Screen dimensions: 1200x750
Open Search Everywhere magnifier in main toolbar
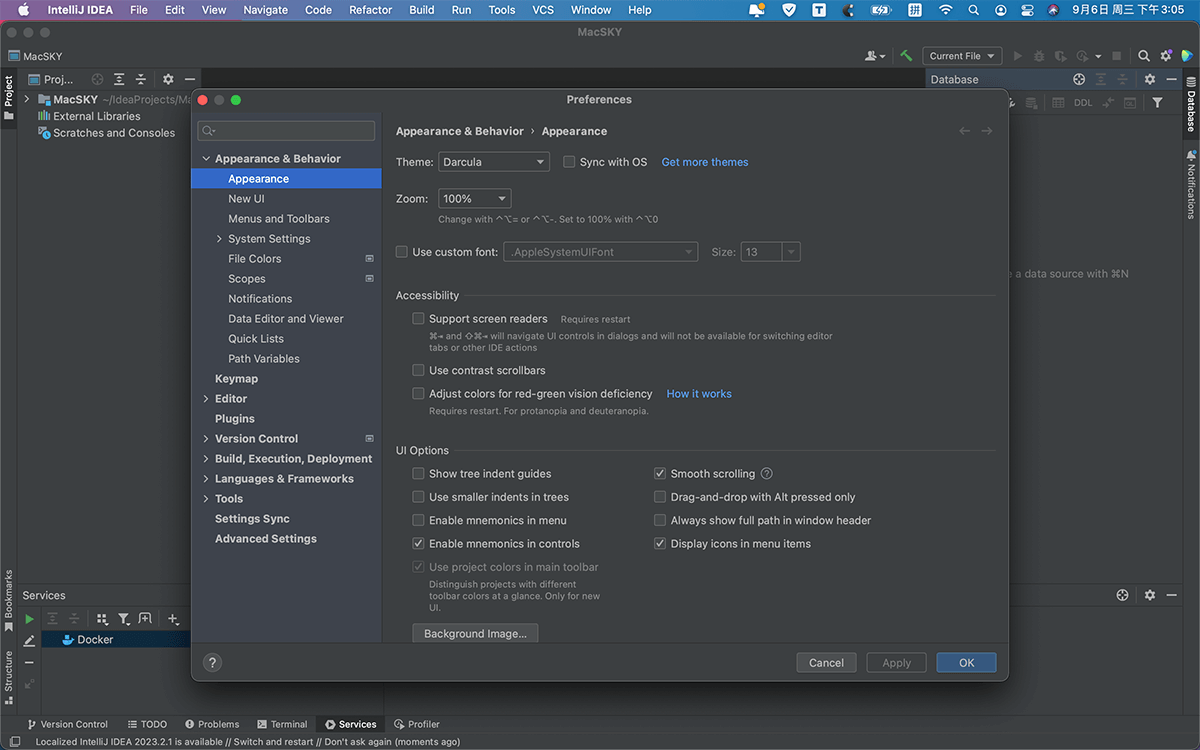1145,56
